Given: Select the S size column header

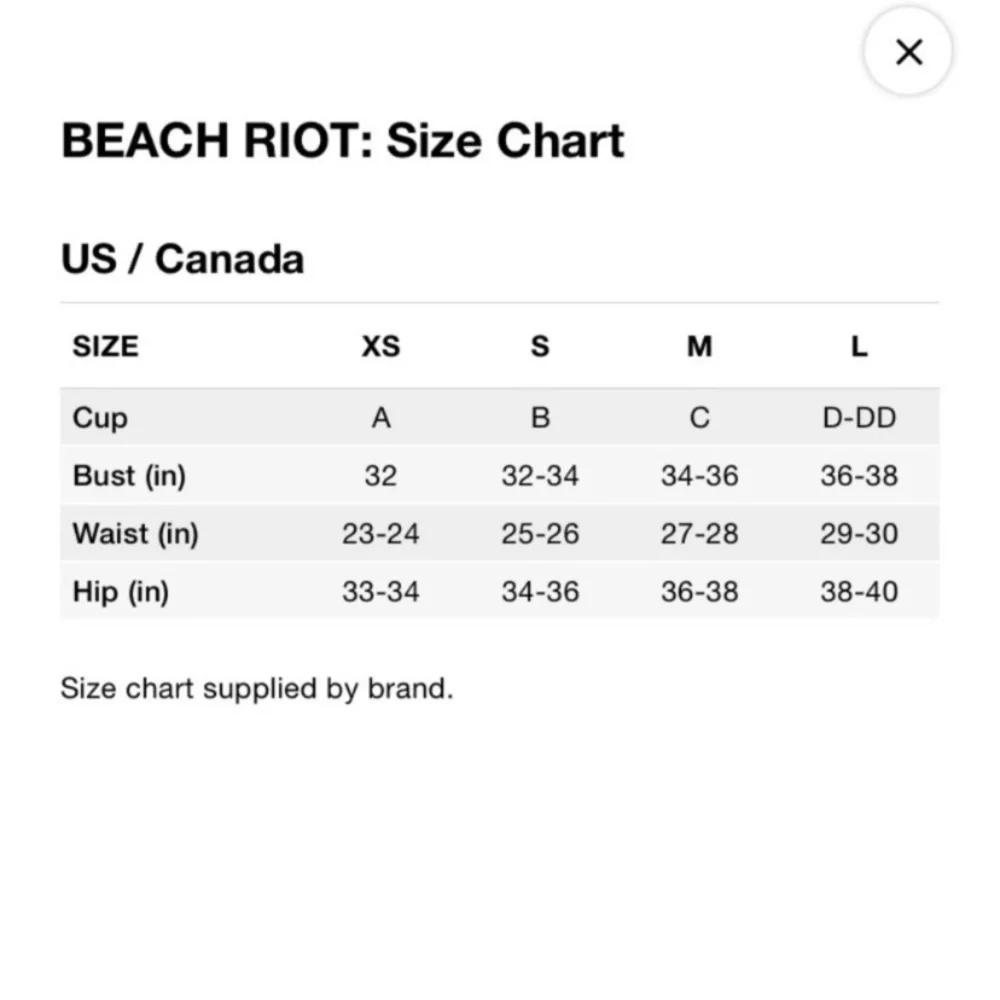Looking at the screenshot, I should [540, 346].
